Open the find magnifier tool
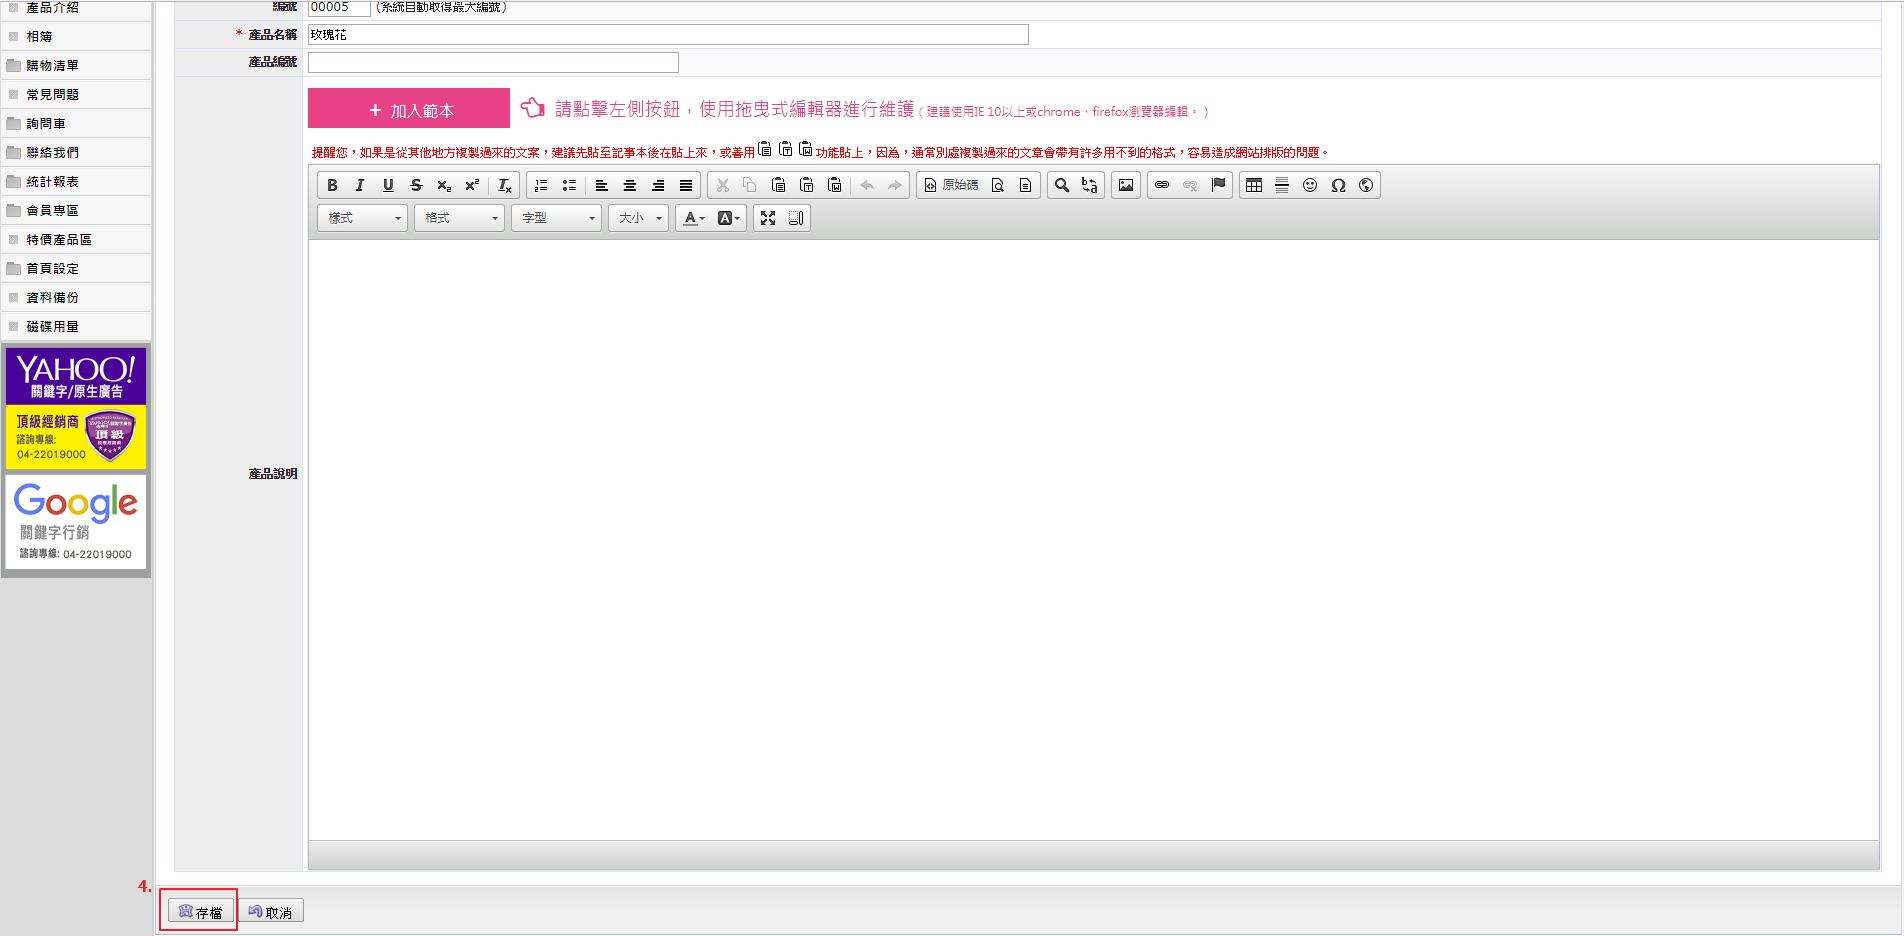Viewport: 1904px width, 936px height. click(x=1062, y=185)
